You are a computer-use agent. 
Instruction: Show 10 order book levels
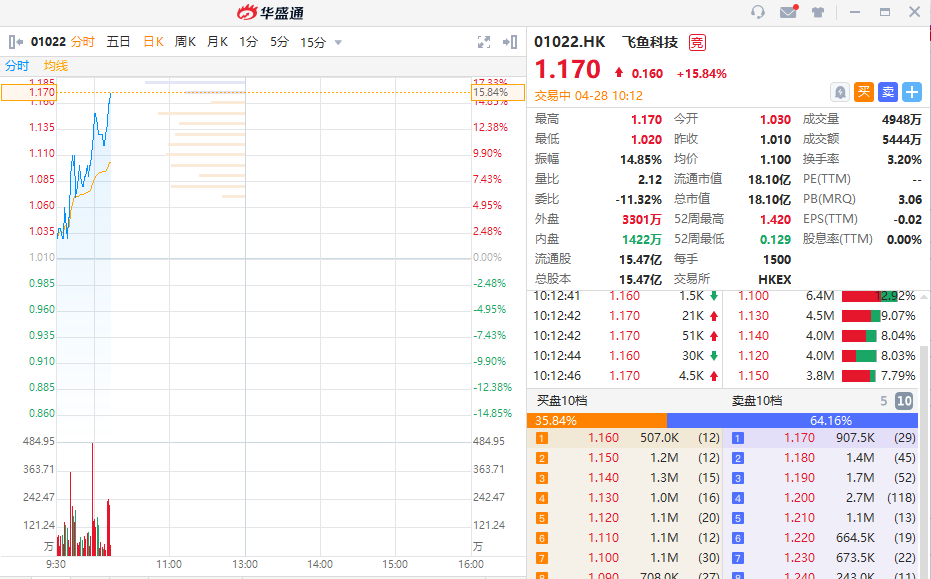(x=904, y=401)
